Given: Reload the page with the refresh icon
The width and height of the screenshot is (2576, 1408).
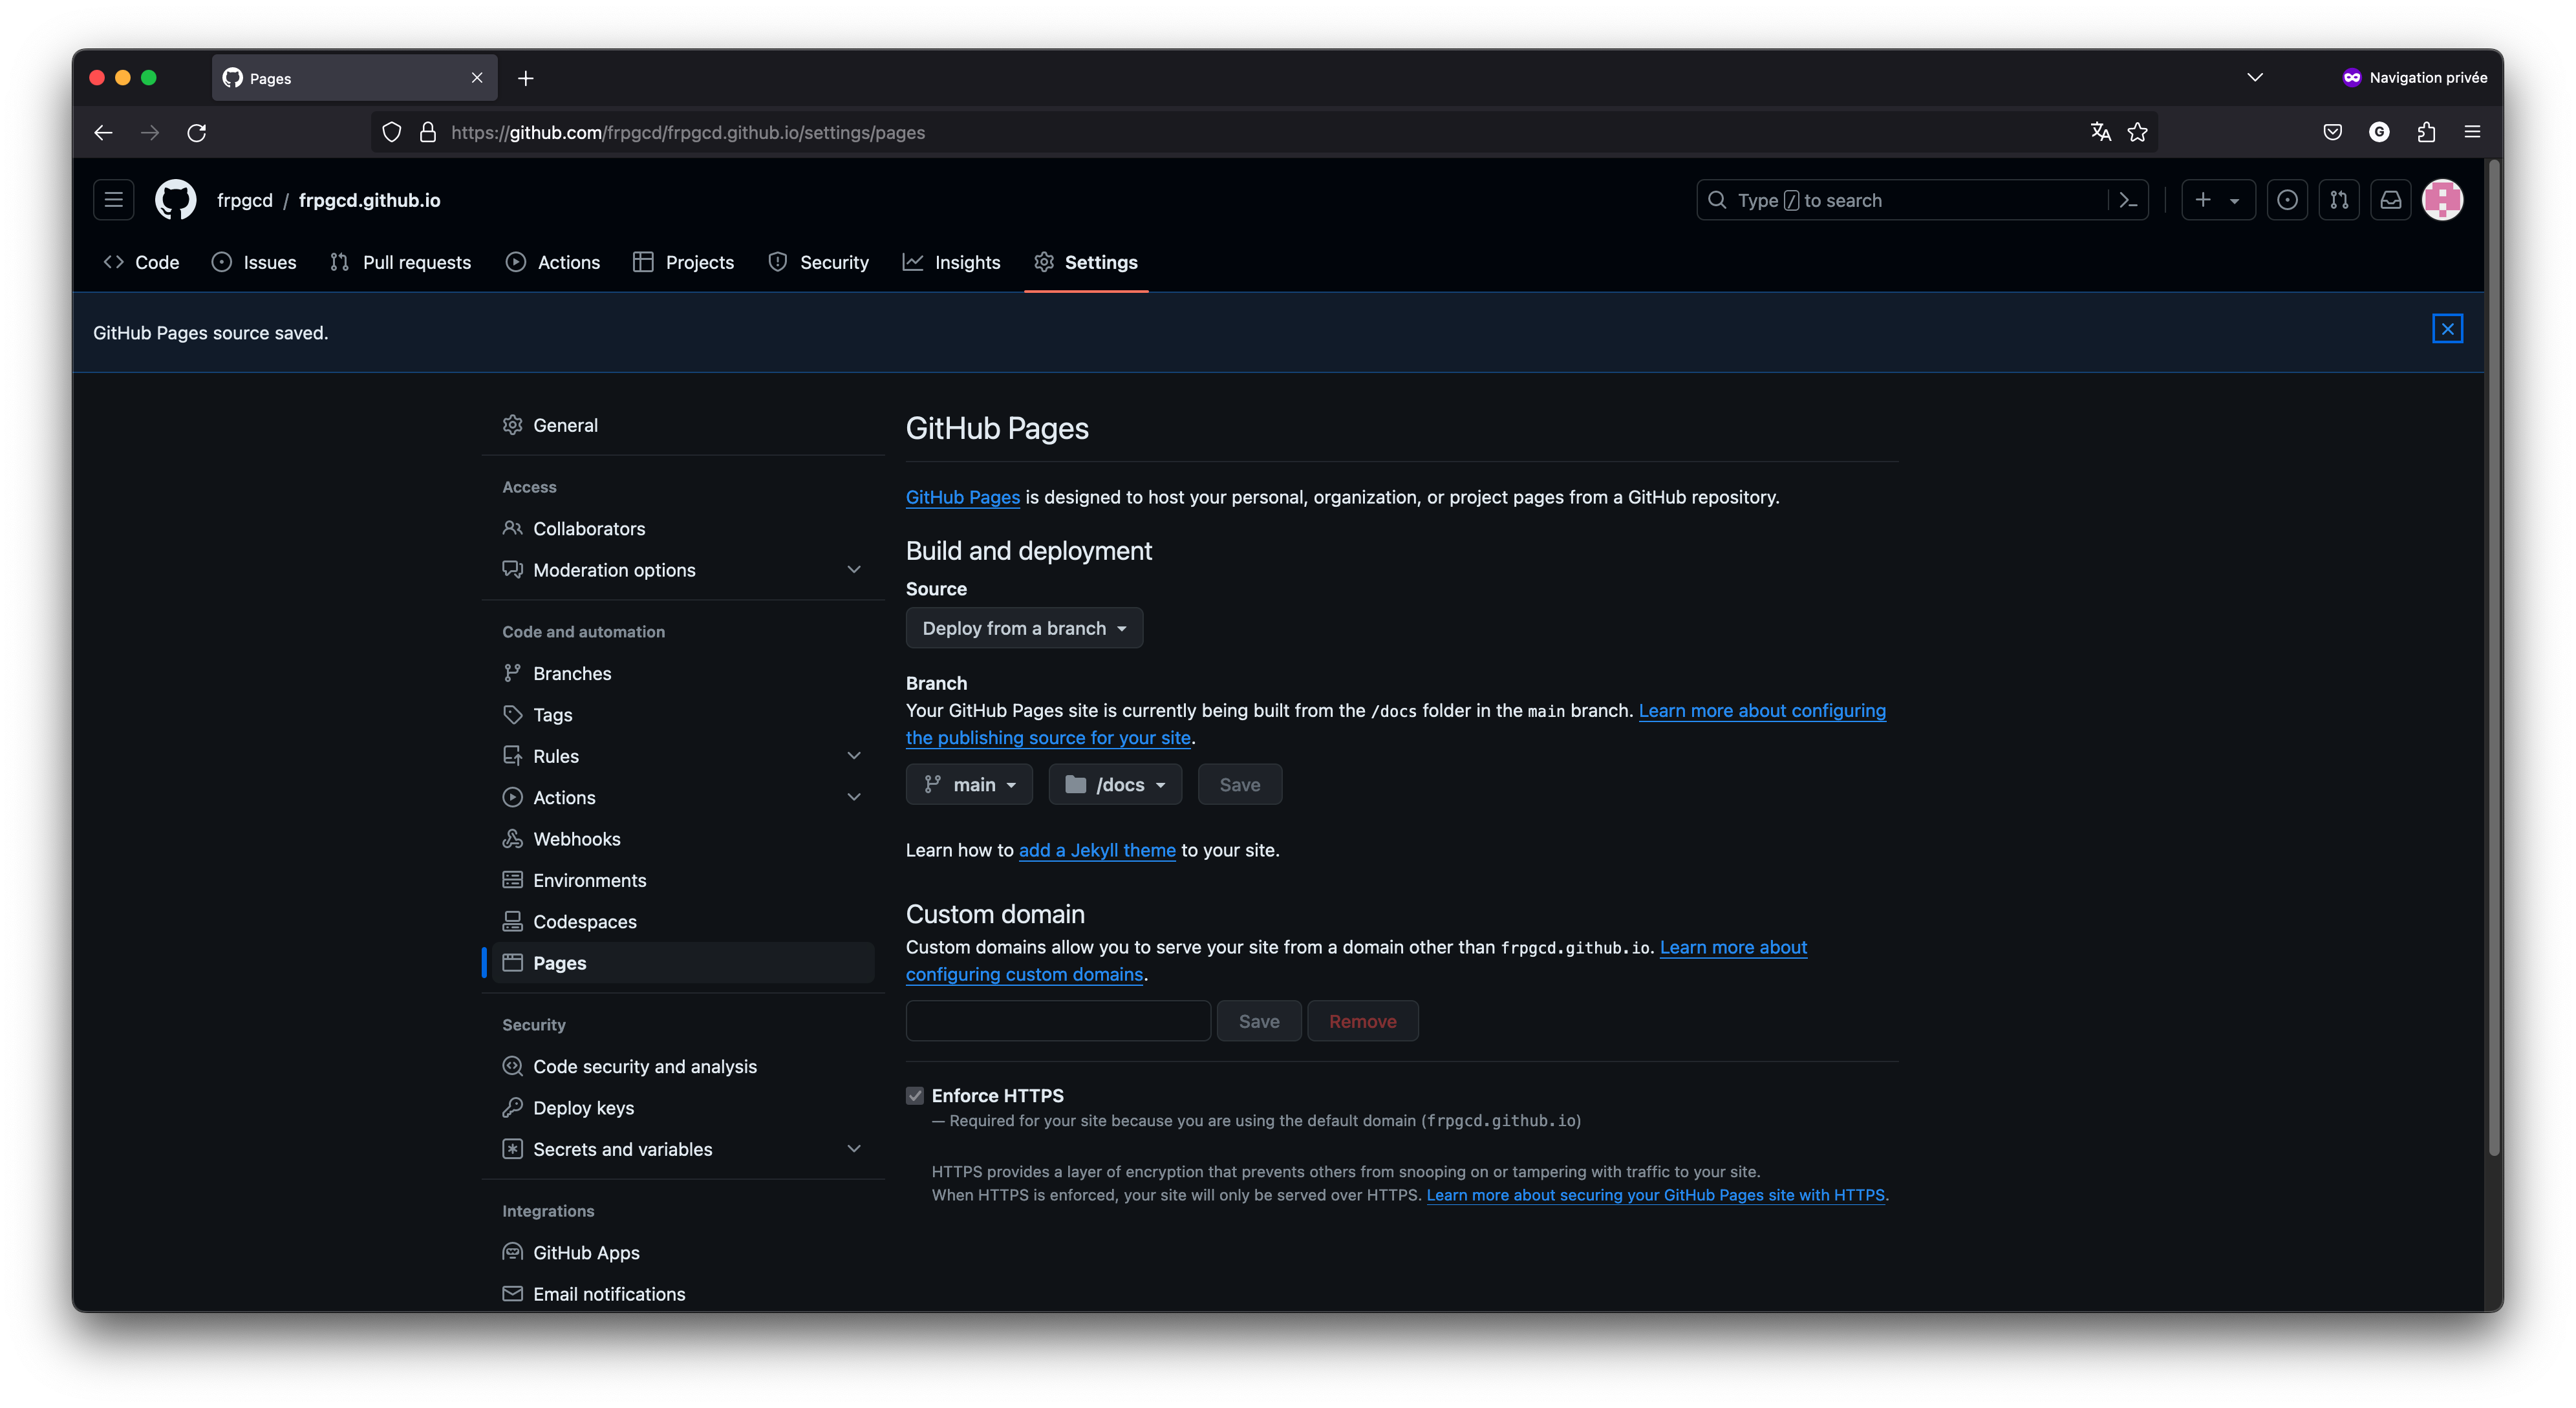Looking at the screenshot, I should pos(197,132).
